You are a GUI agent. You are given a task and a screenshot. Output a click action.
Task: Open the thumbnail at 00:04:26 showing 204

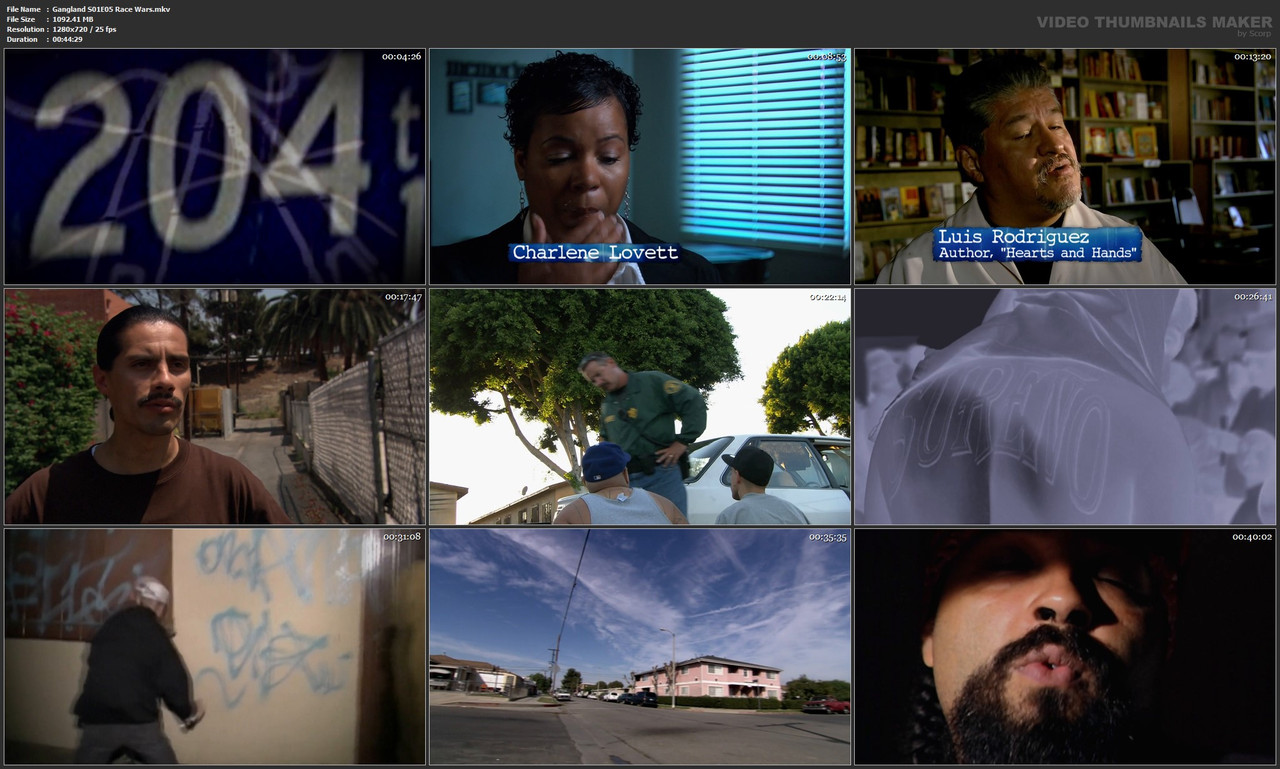pos(215,167)
